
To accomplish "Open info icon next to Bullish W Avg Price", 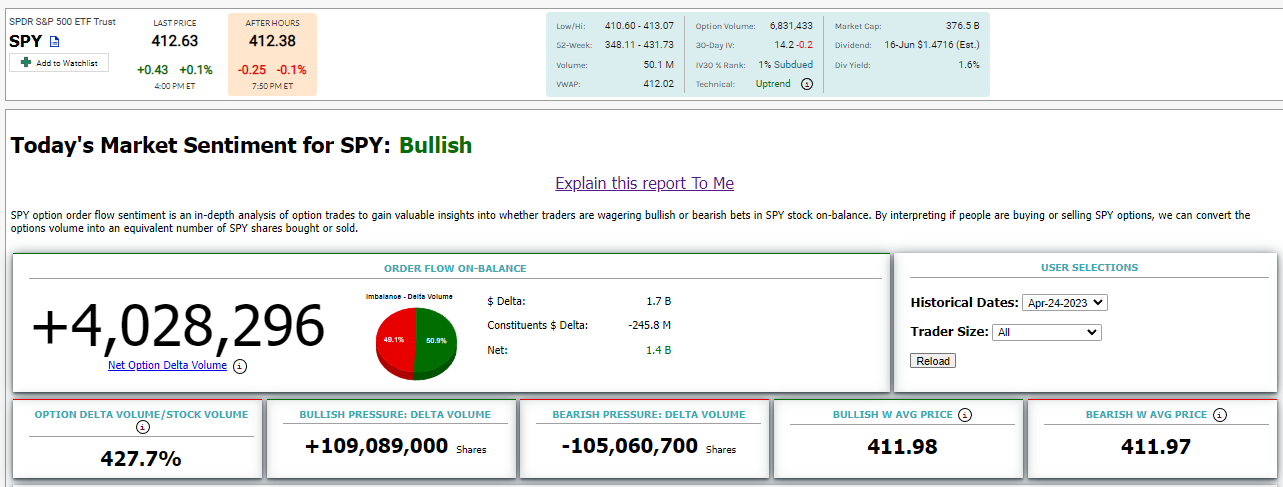I will coord(963,414).
